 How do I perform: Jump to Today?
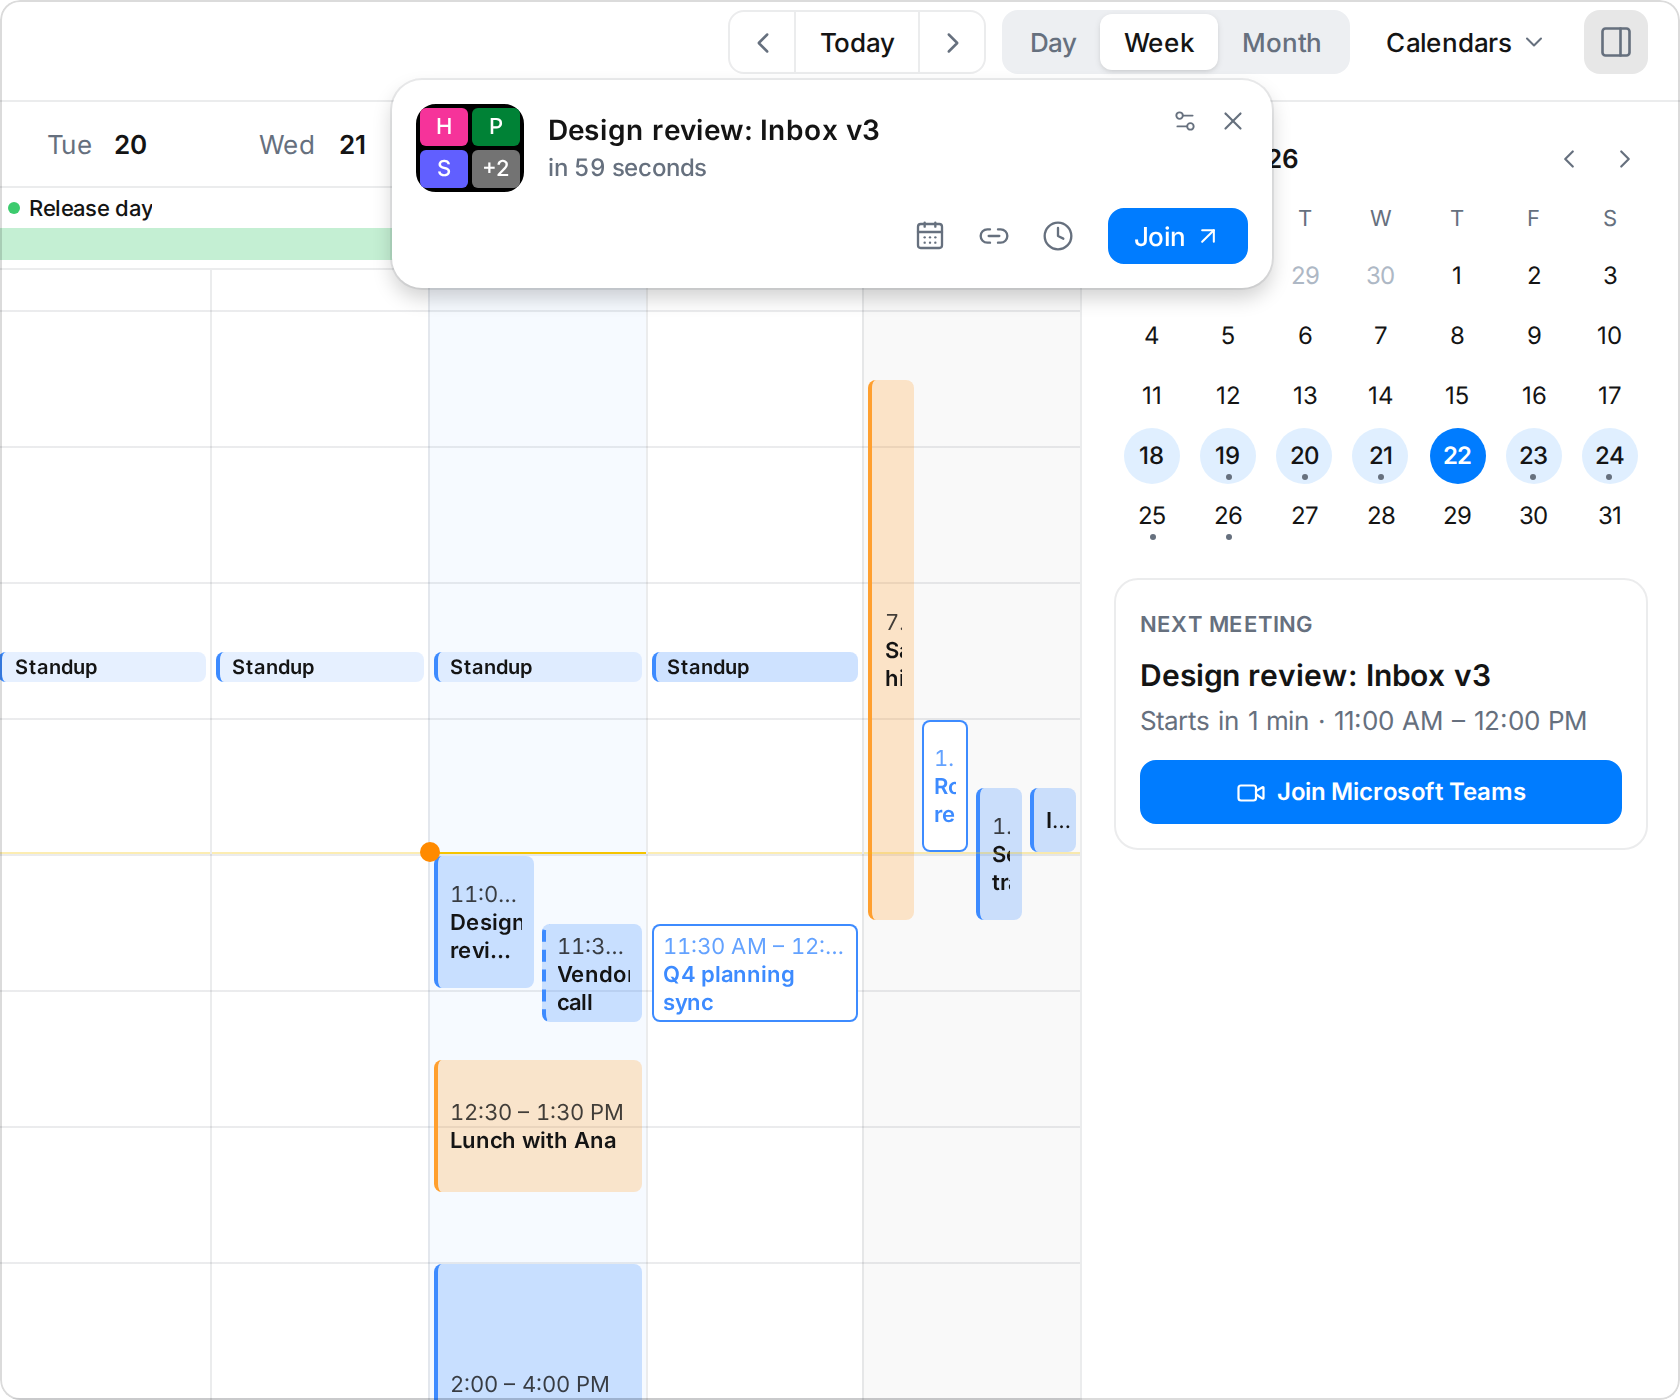click(x=857, y=43)
